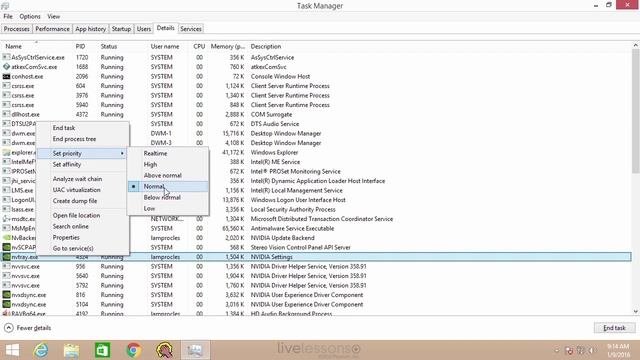Click the system tray clock

tap(618, 350)
